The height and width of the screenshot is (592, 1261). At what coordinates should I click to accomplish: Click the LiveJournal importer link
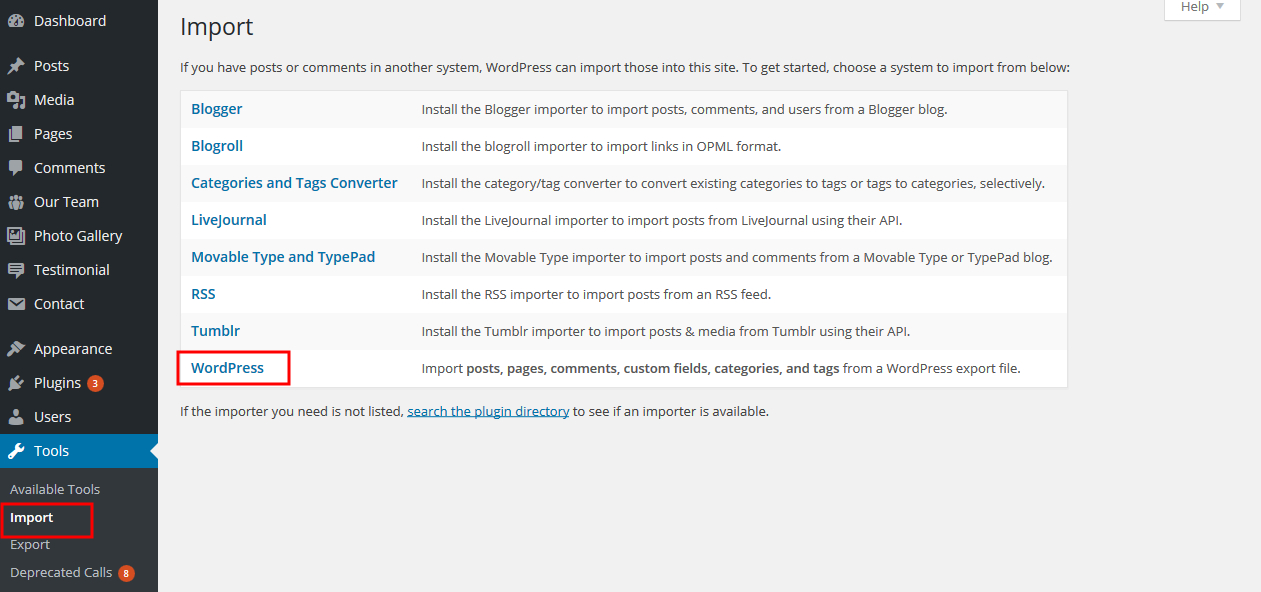coord(229,220)
